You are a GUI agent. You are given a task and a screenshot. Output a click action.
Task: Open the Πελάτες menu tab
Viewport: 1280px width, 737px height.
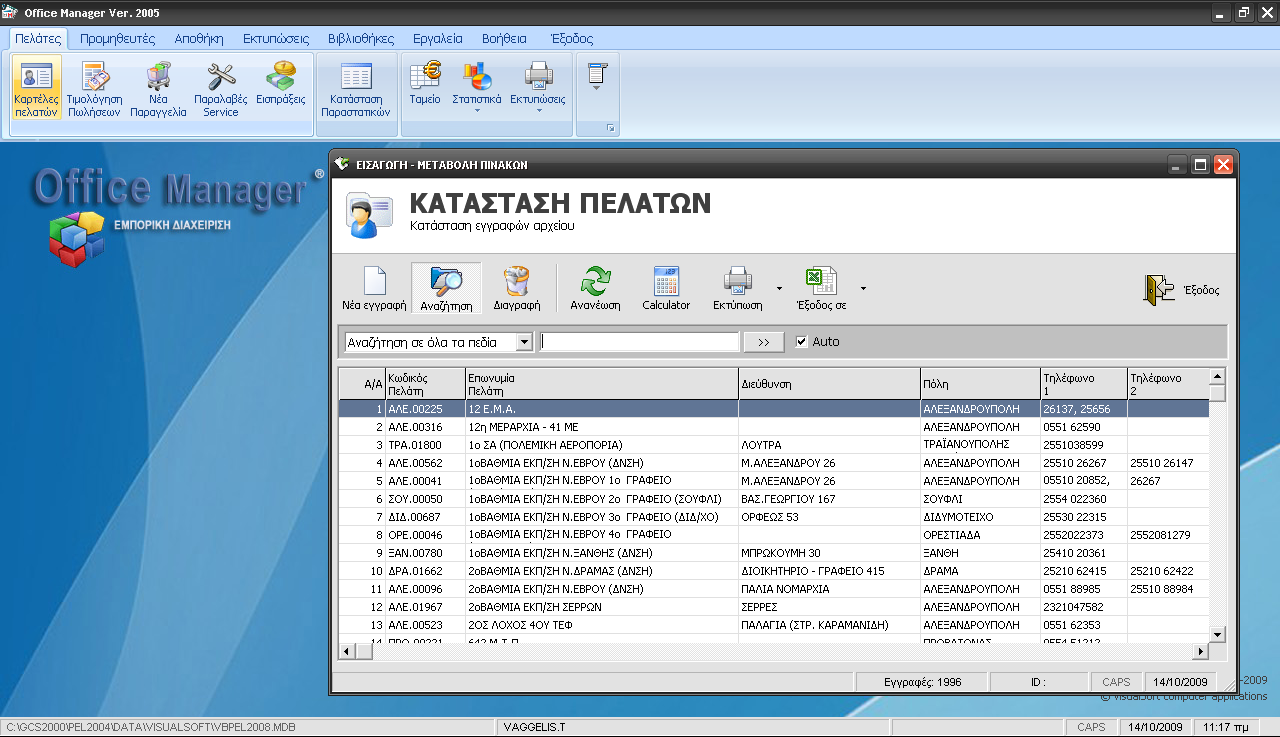[x=39, y=39]
